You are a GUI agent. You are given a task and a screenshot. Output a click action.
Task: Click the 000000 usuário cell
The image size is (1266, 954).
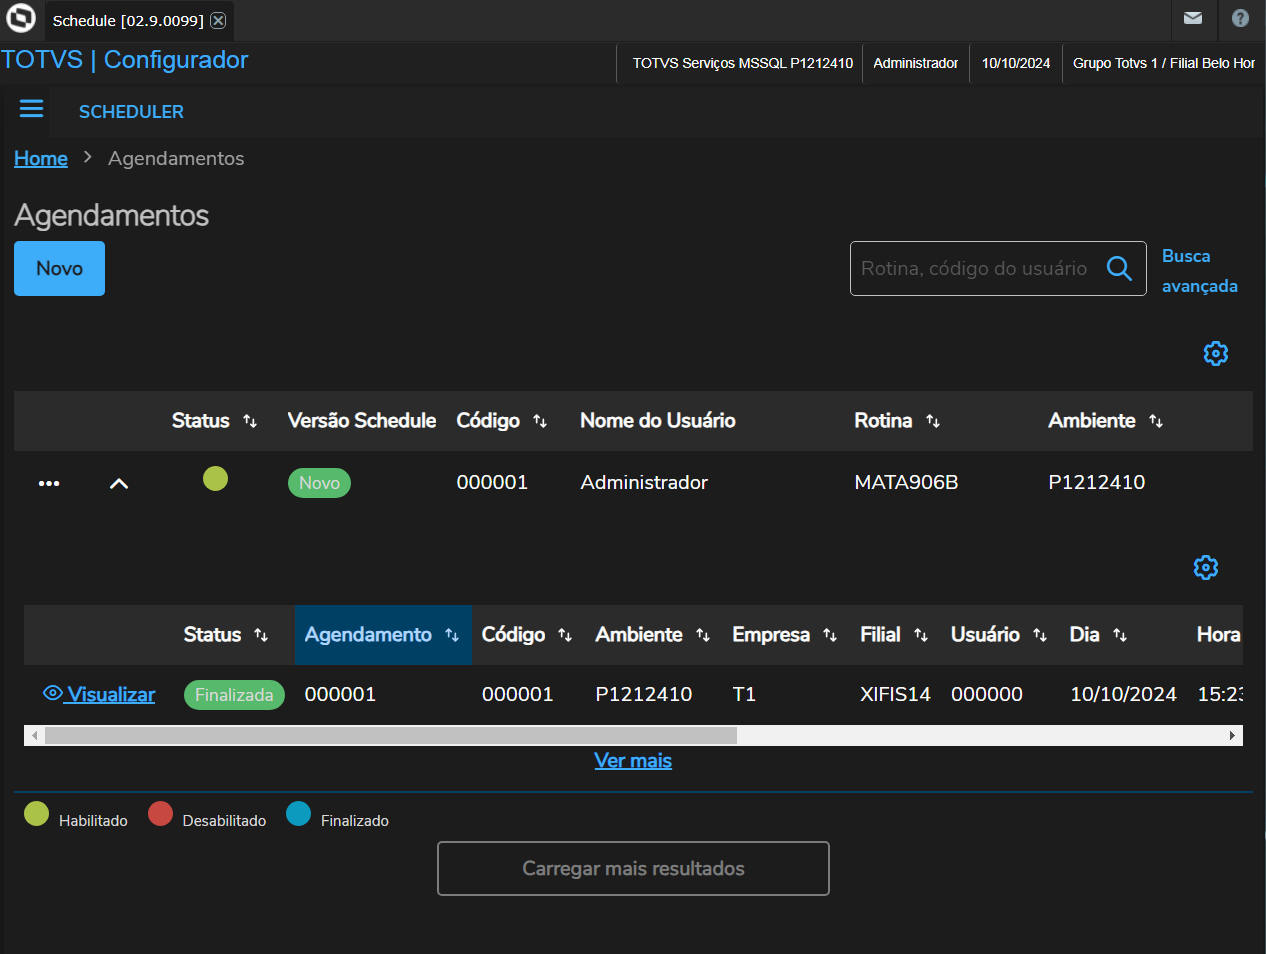pos(986,694)
